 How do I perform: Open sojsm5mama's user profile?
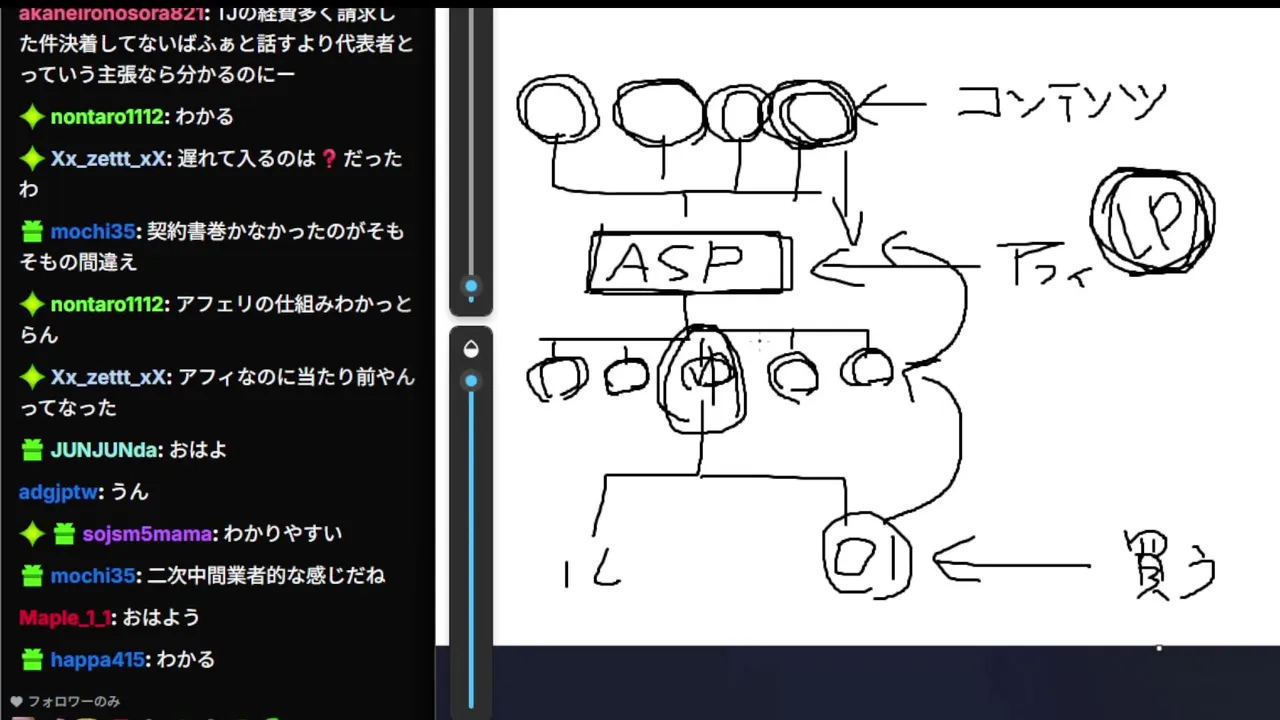(147, 534)
